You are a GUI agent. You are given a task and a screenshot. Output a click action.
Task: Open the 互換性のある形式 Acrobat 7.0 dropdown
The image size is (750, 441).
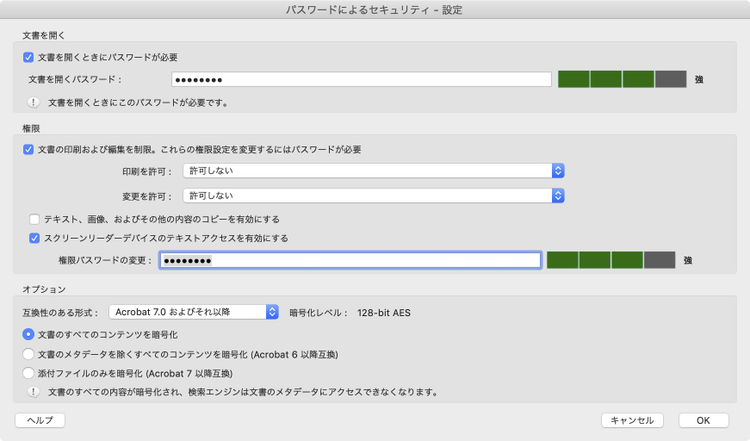click(194, 312)
